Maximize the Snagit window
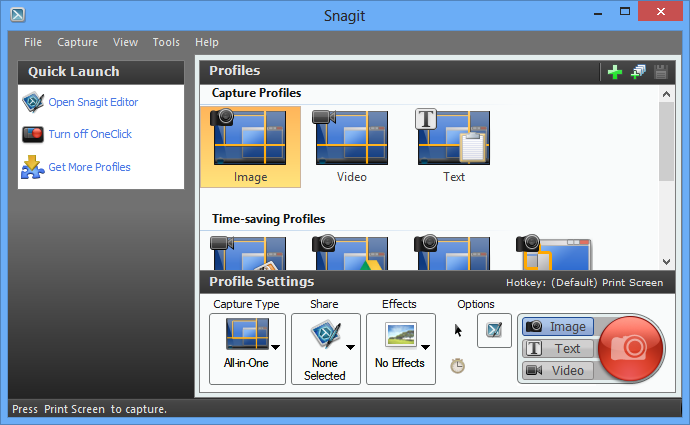Viewport: 690px width, 425px height. (x=625, y=12)
